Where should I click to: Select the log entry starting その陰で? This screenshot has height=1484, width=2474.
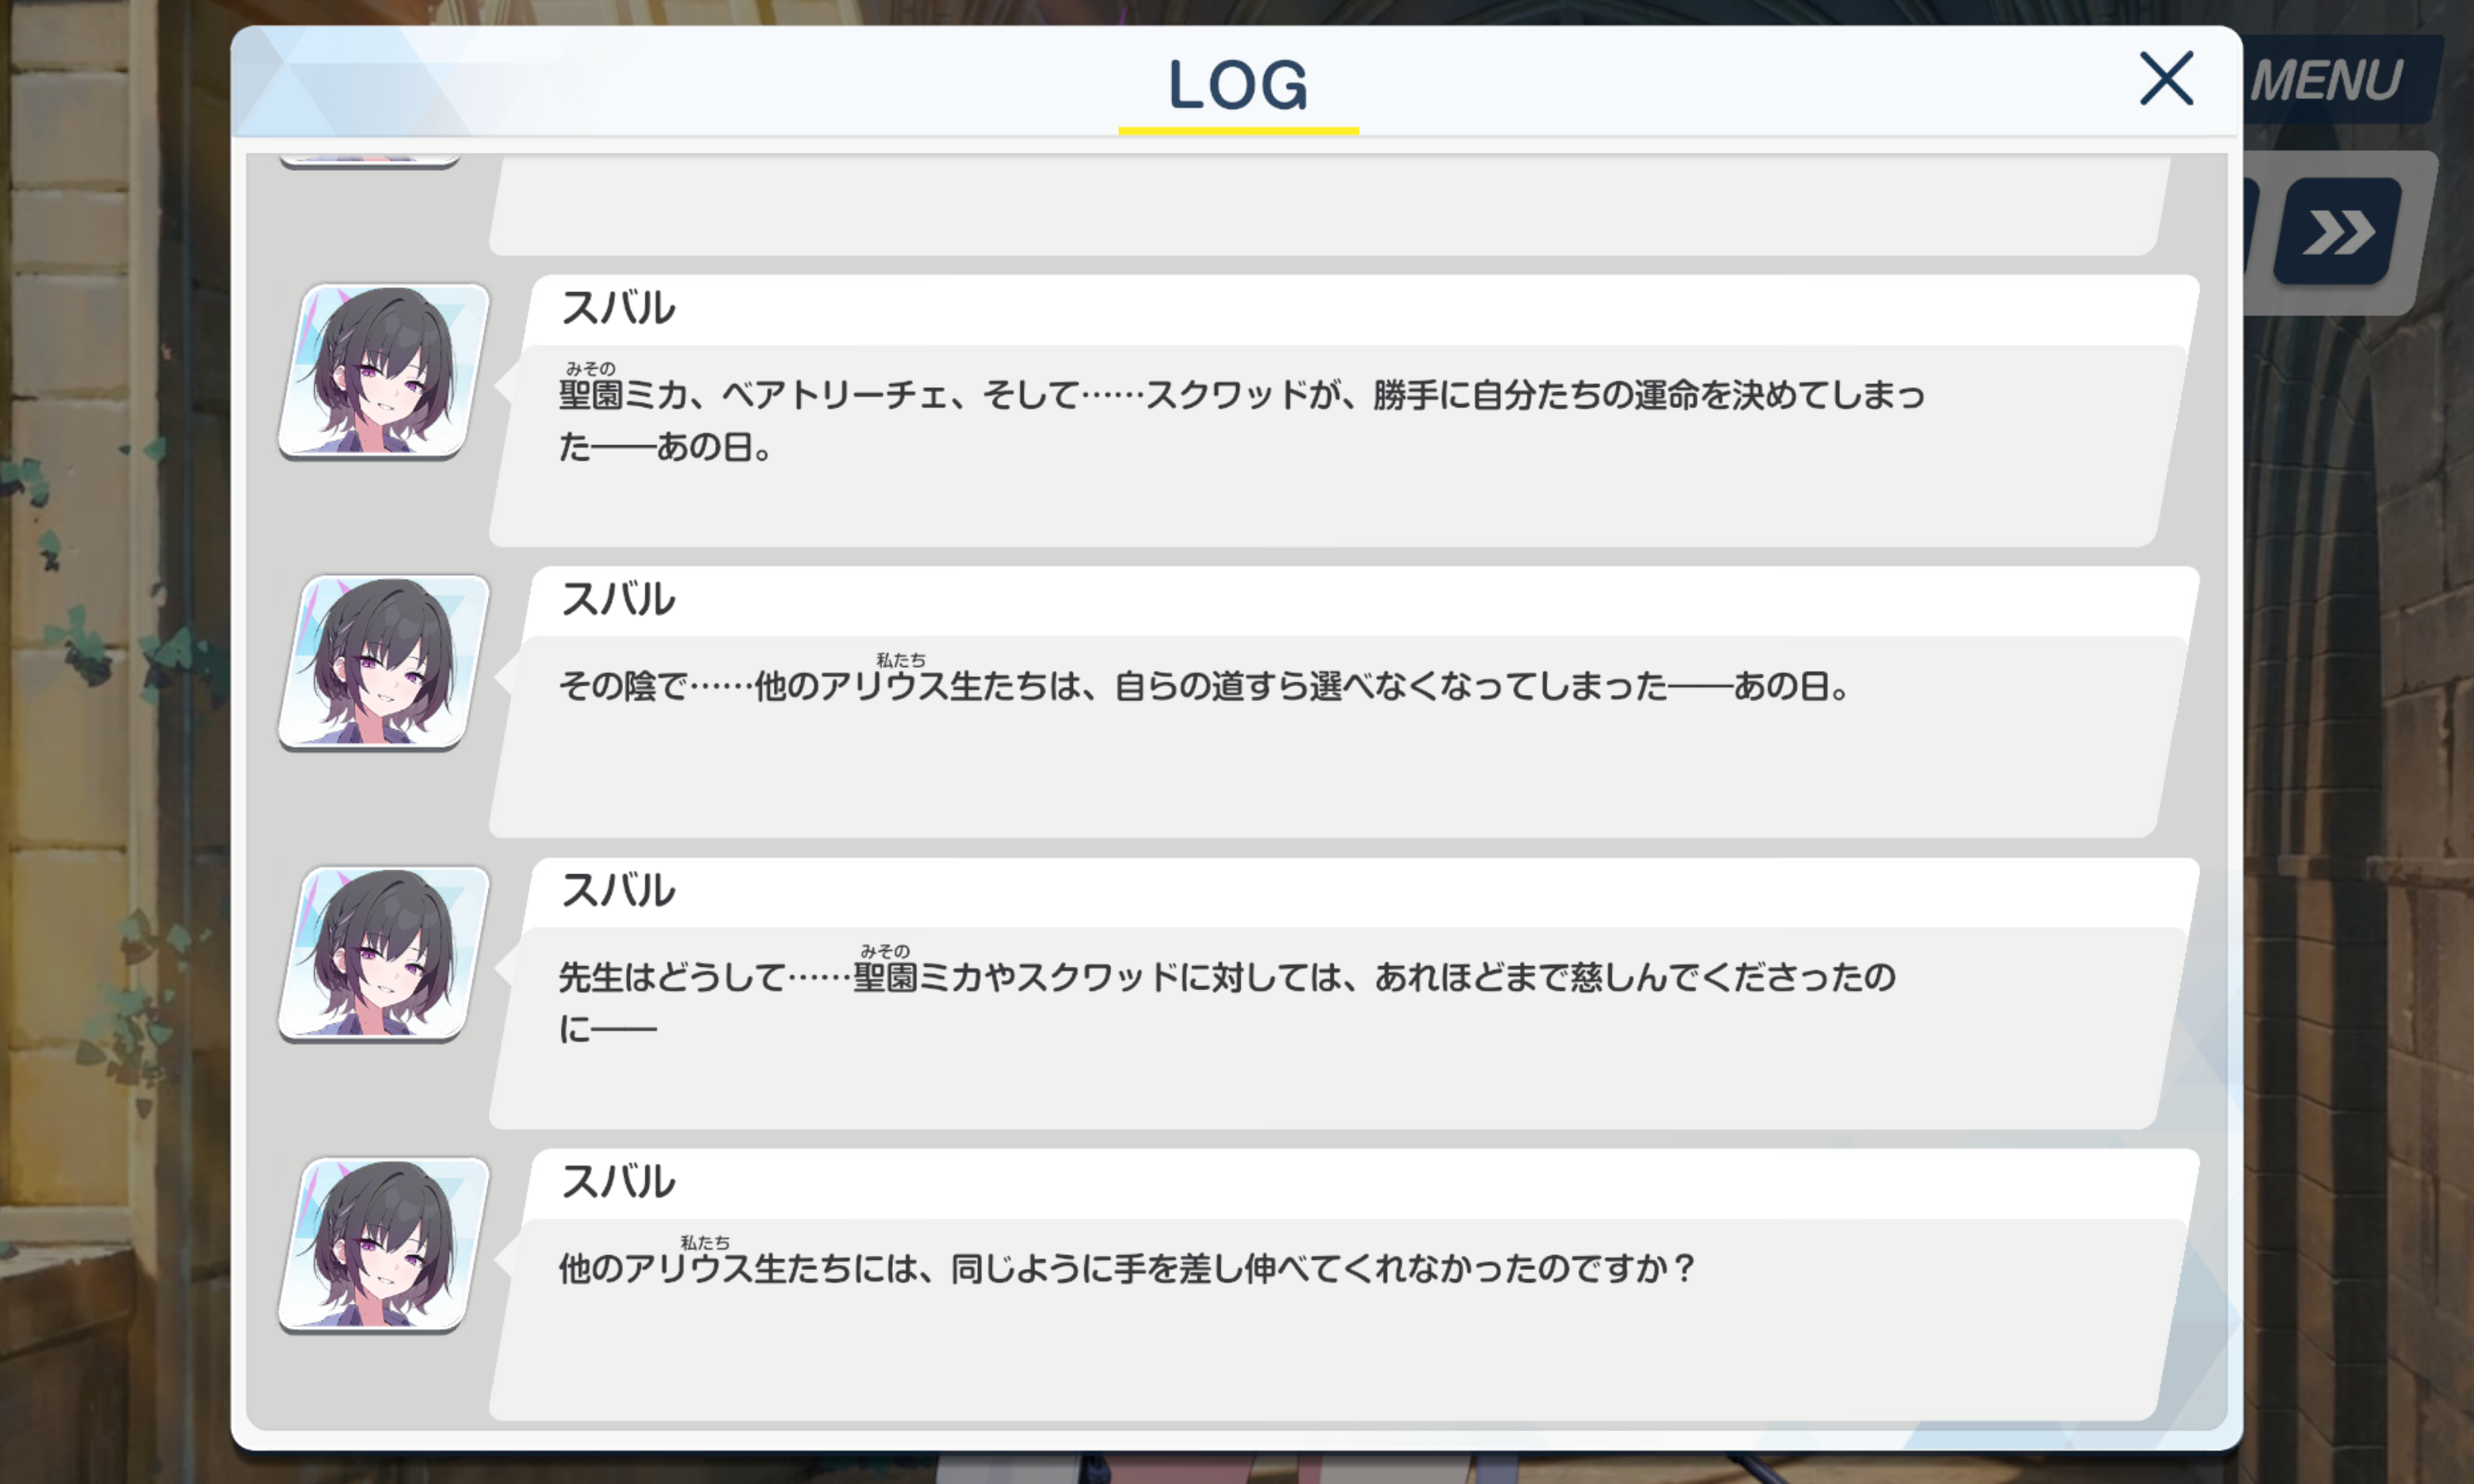coord(1344,702)
